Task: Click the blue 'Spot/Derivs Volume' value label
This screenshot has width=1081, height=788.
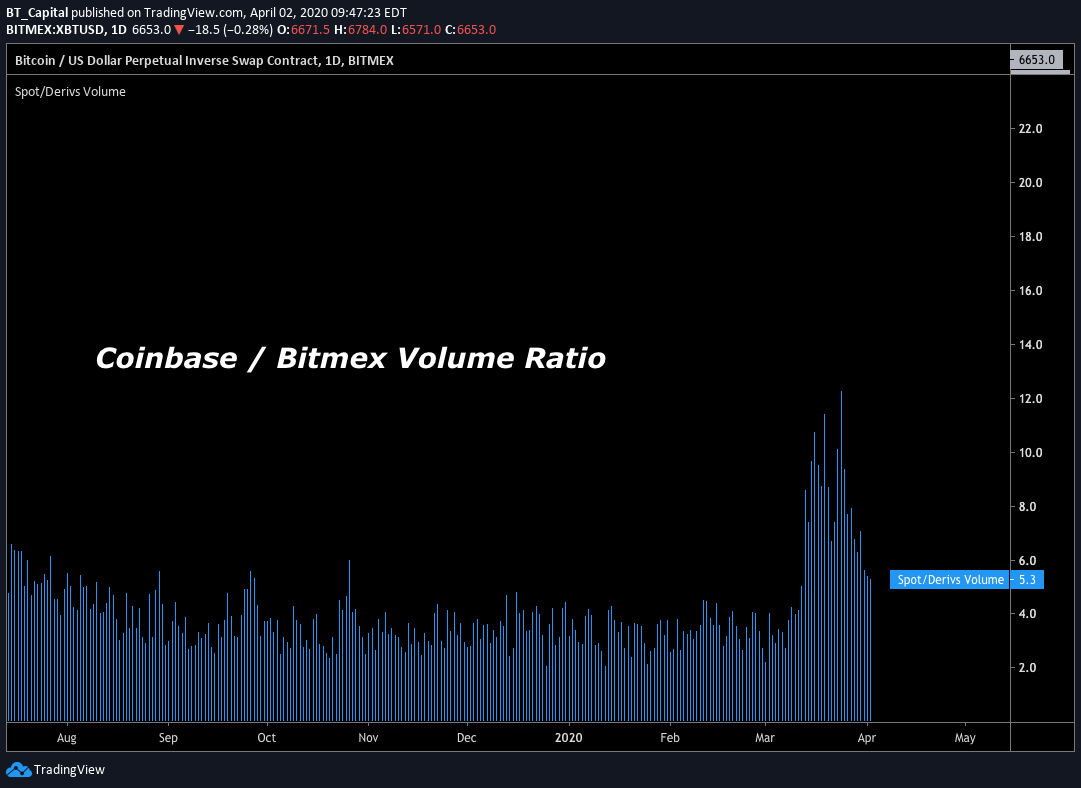Action: click(x=950, y=580)
